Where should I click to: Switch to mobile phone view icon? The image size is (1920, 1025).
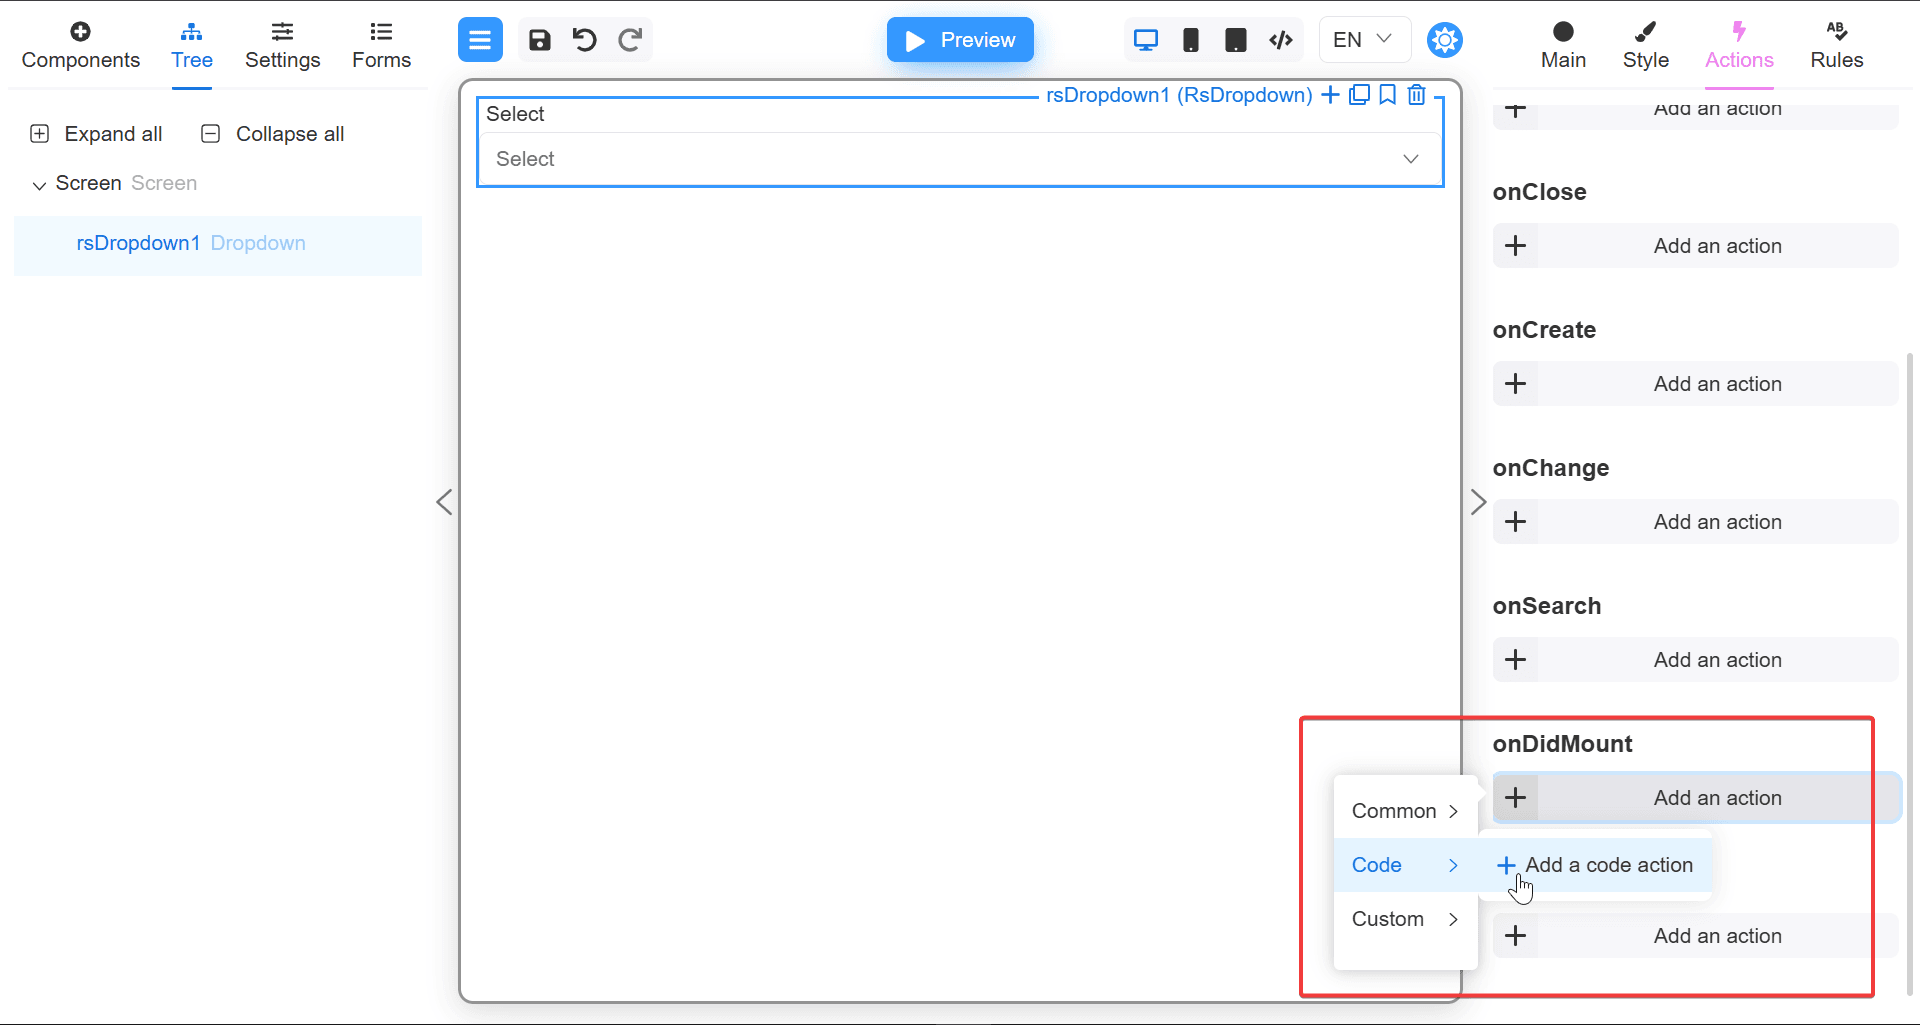1190,40
